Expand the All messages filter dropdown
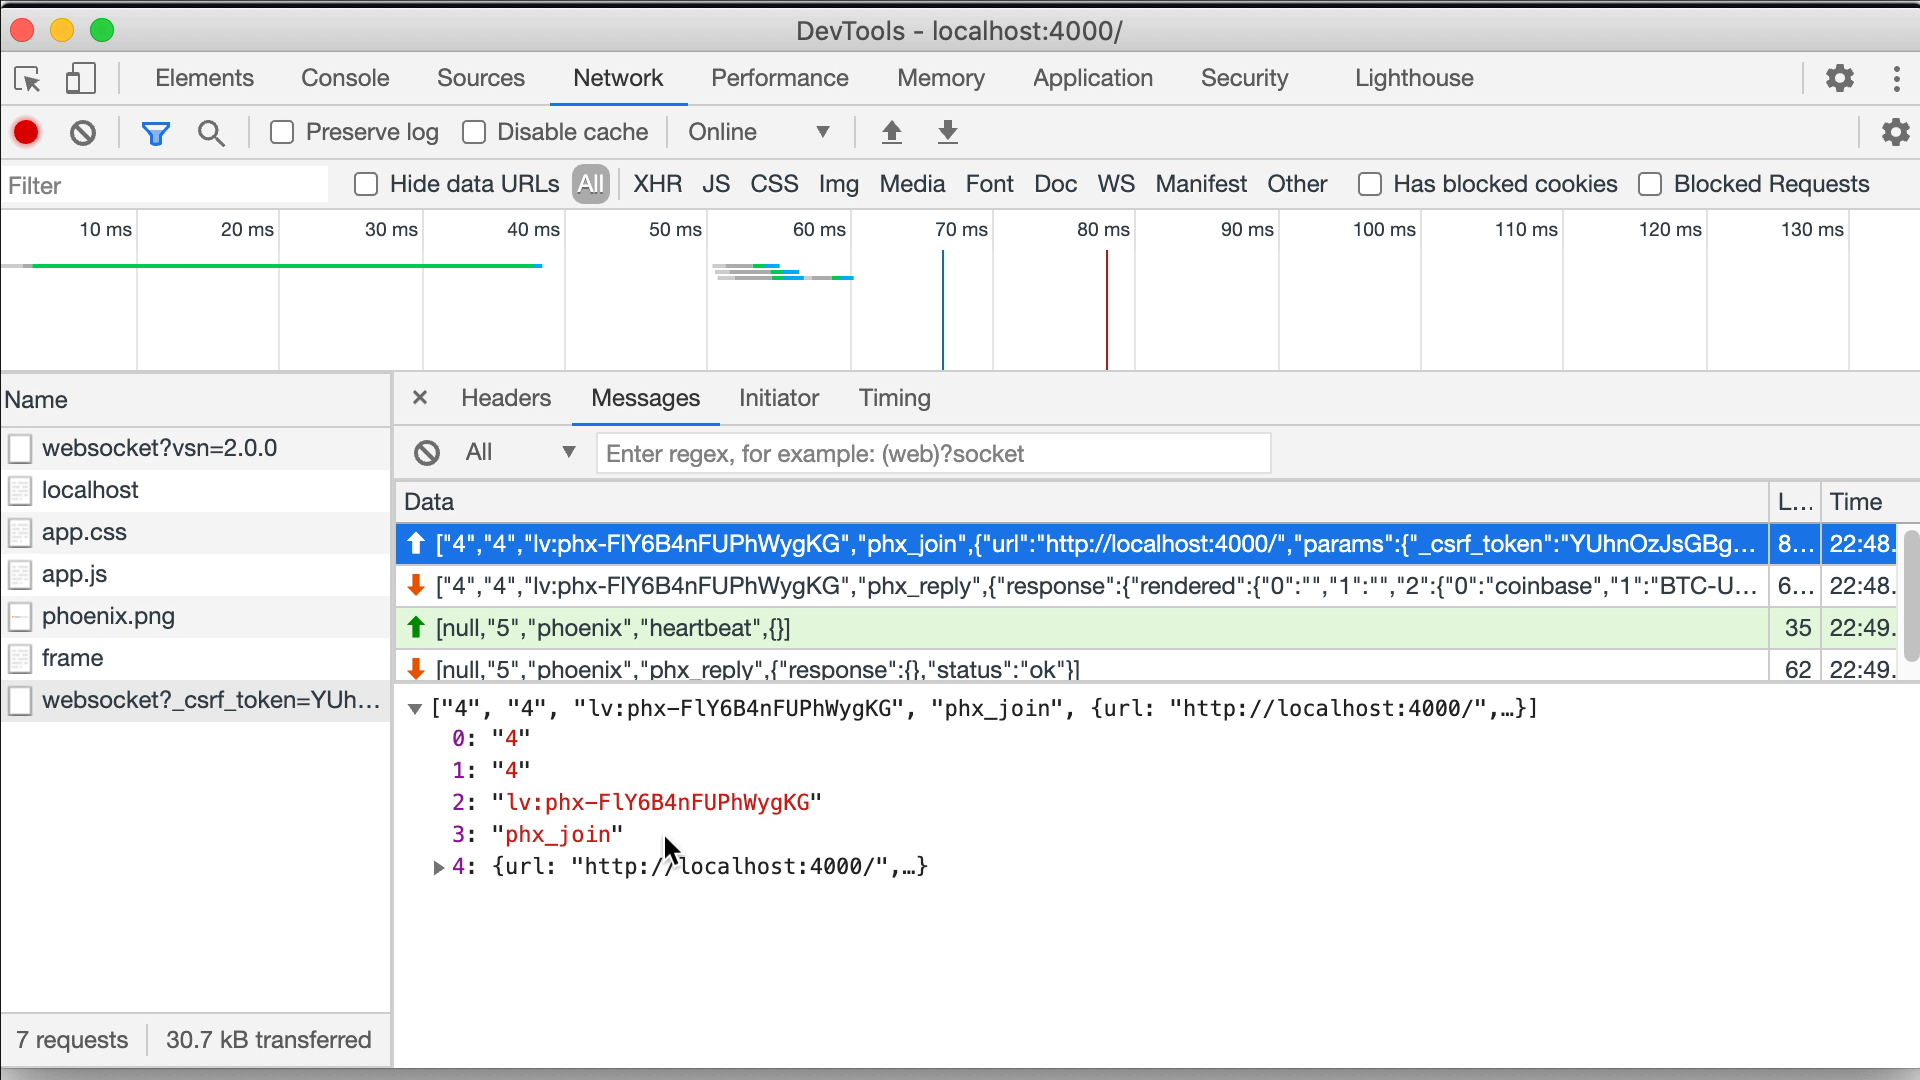 (x=568, y=454)
